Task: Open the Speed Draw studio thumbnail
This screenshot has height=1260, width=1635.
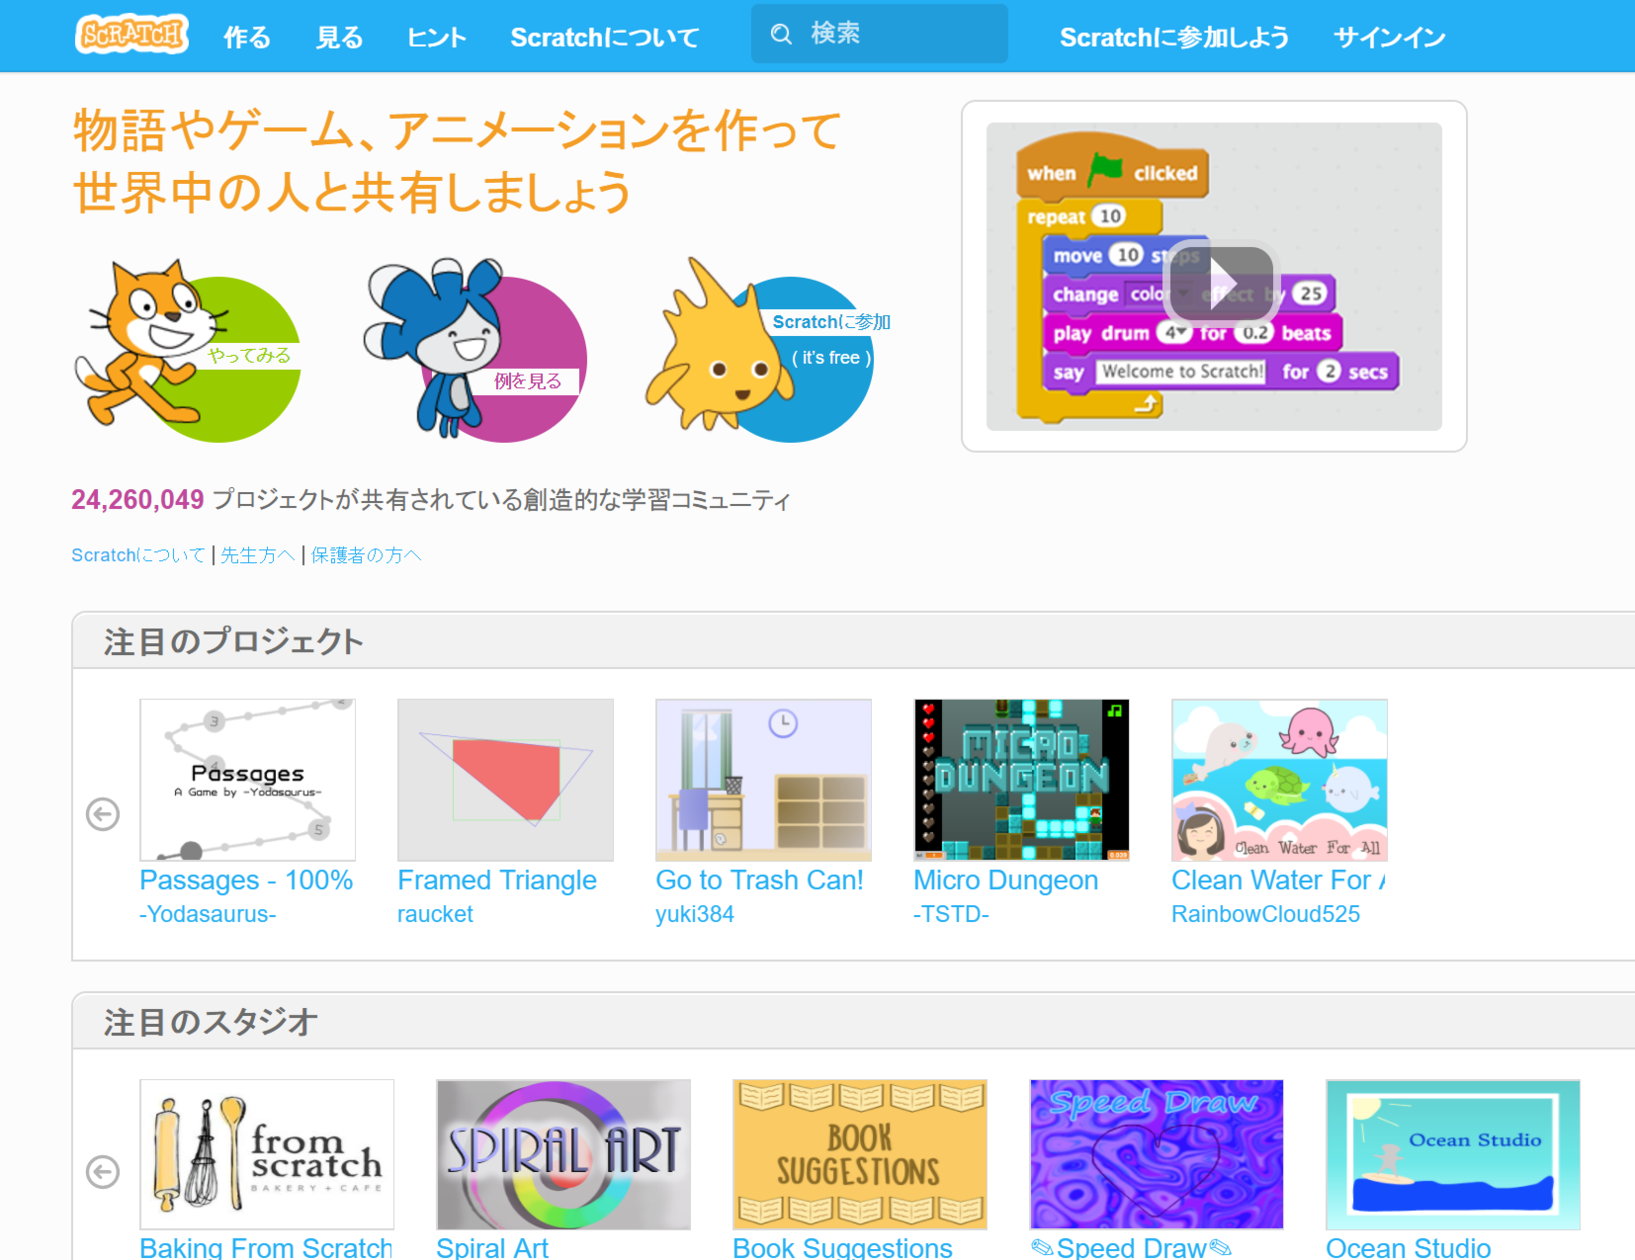Action: (1157, 1154)
